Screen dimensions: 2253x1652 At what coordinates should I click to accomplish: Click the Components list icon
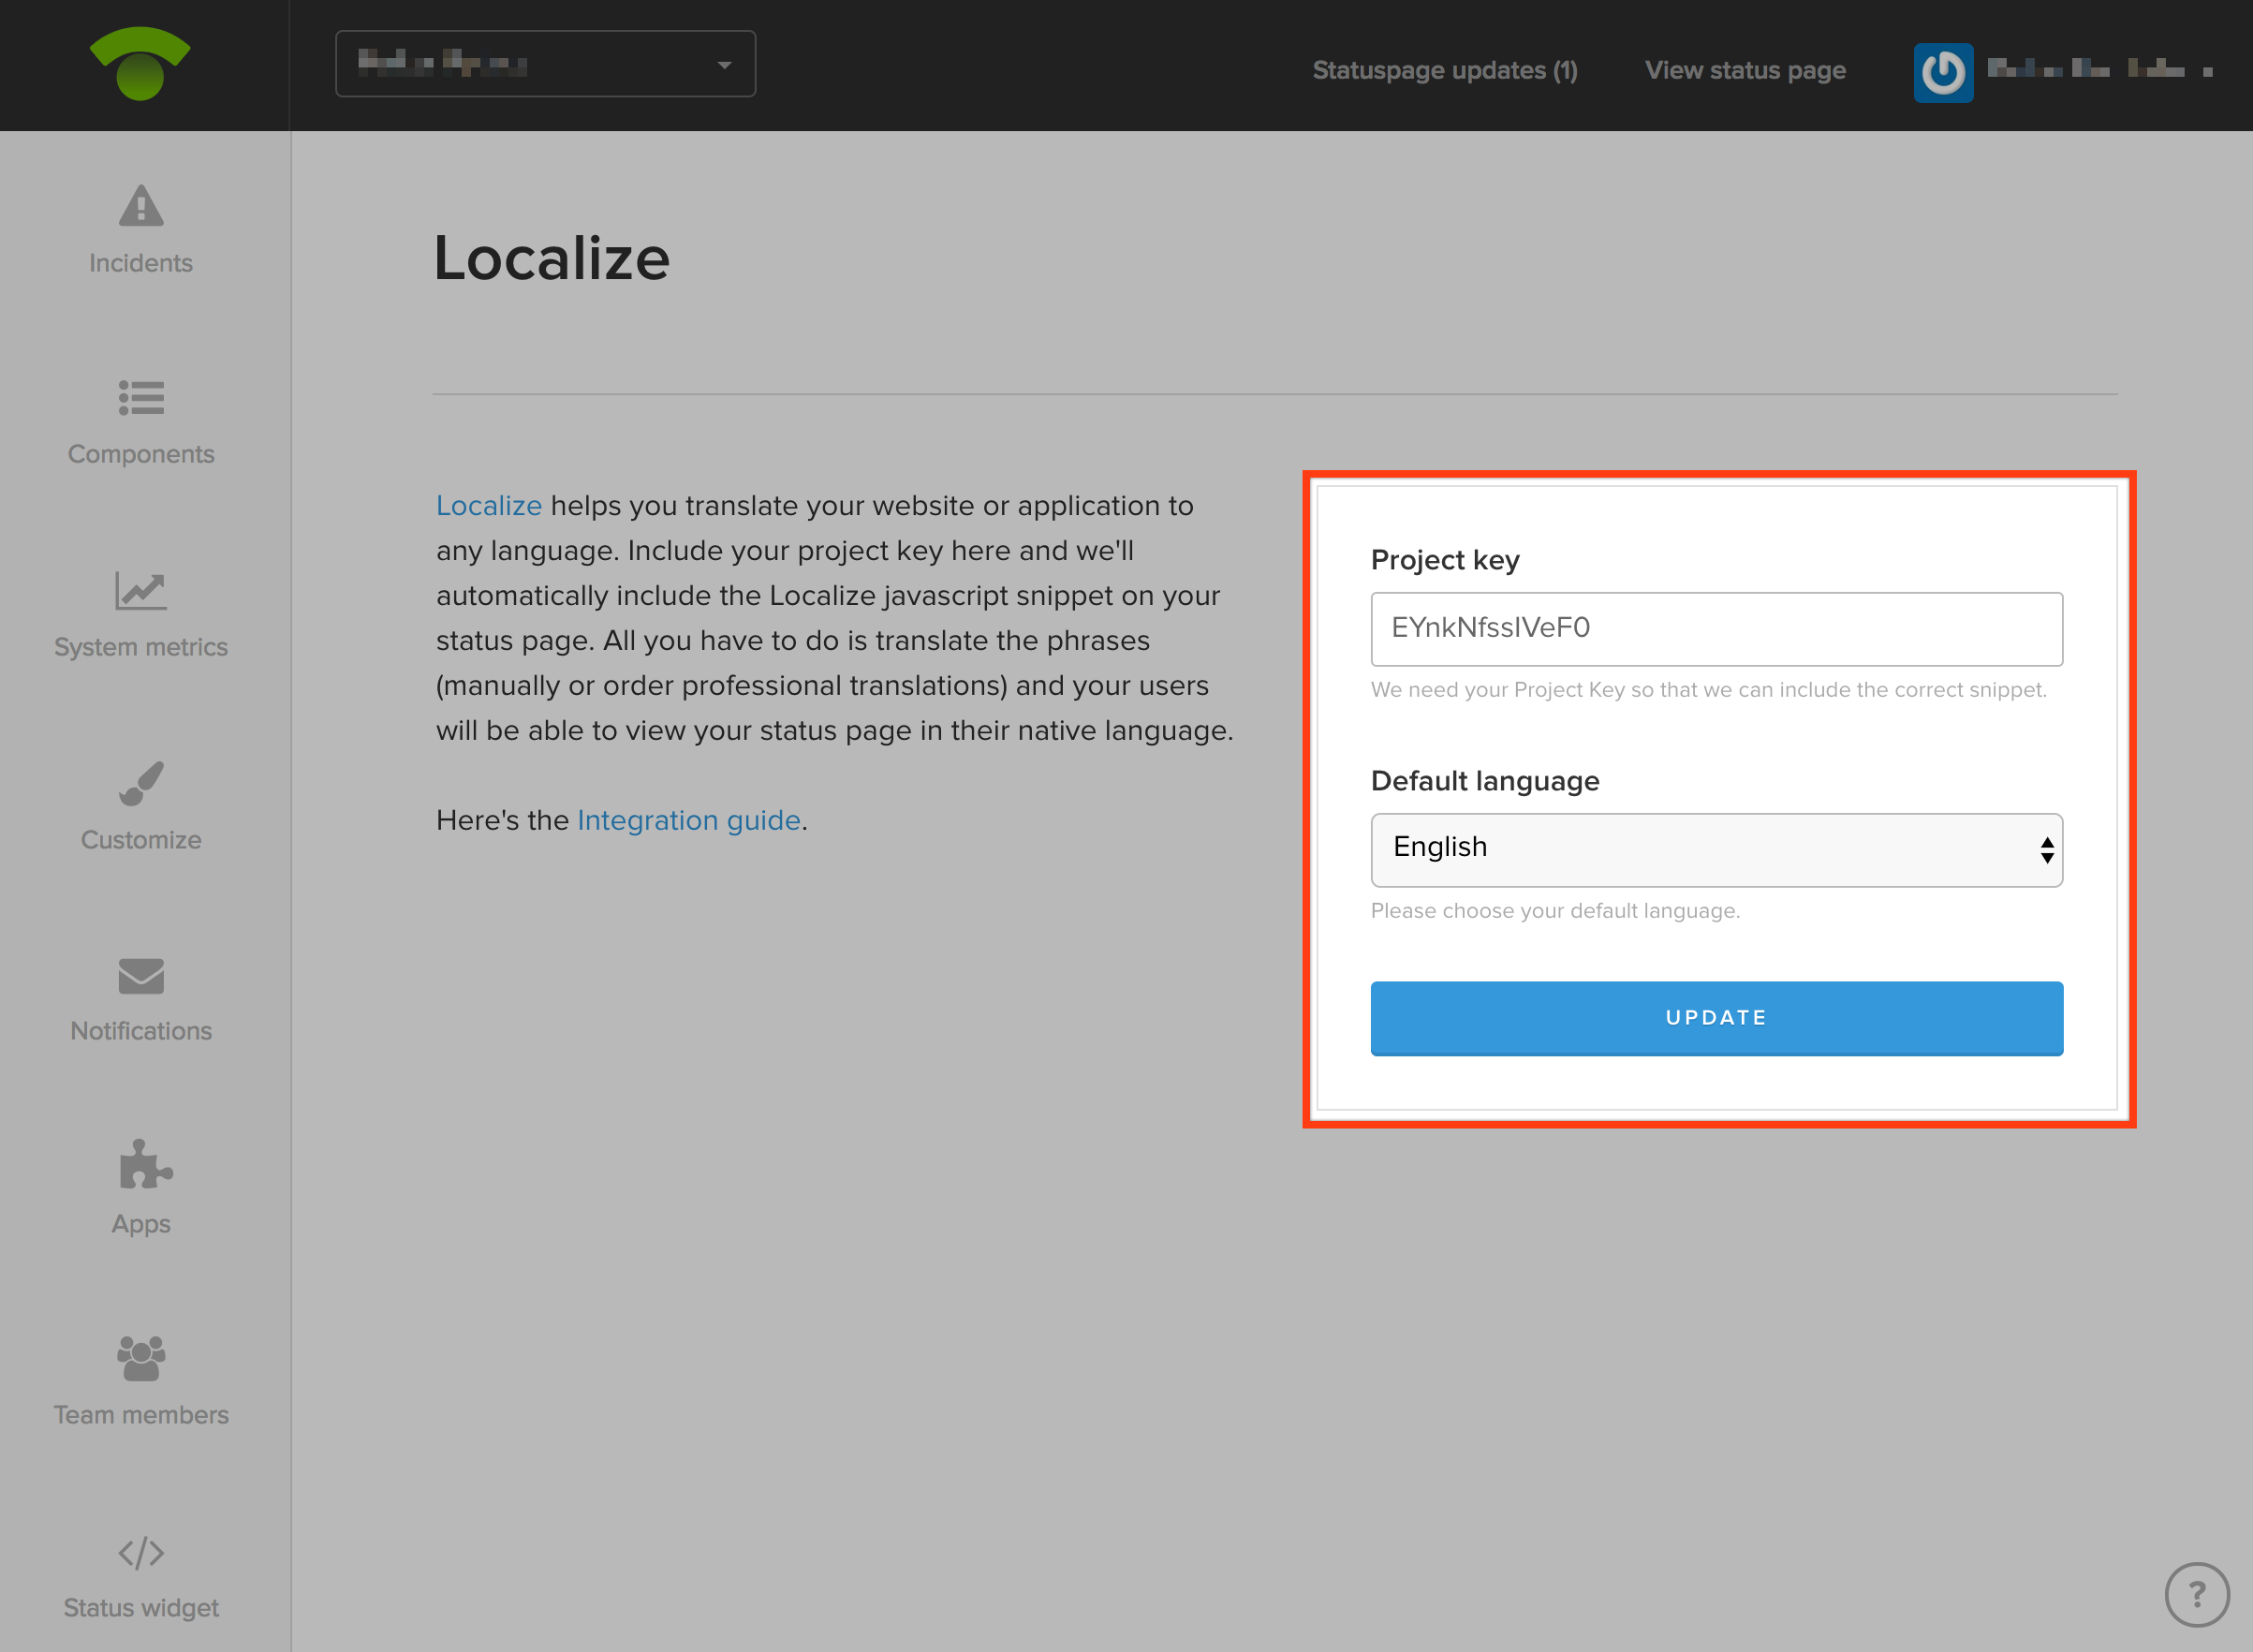tap(141, 398)
